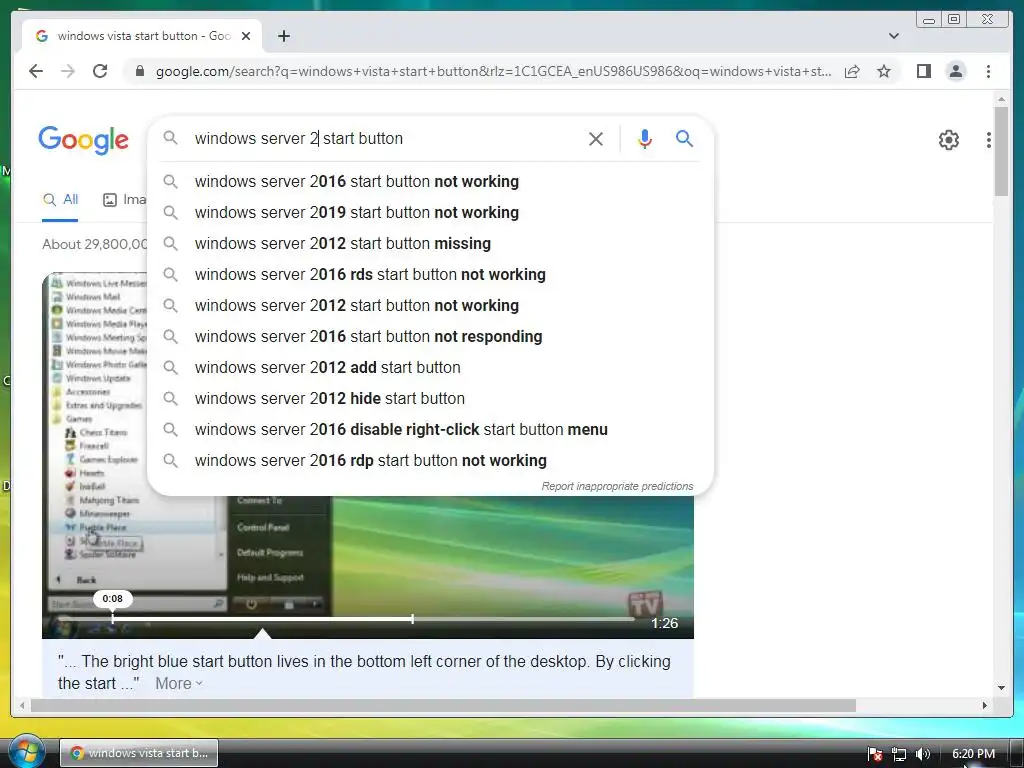This screenshot has height=768, width=1024.
Task: Open the Chrome profile avatar
Action: [955, 71]
